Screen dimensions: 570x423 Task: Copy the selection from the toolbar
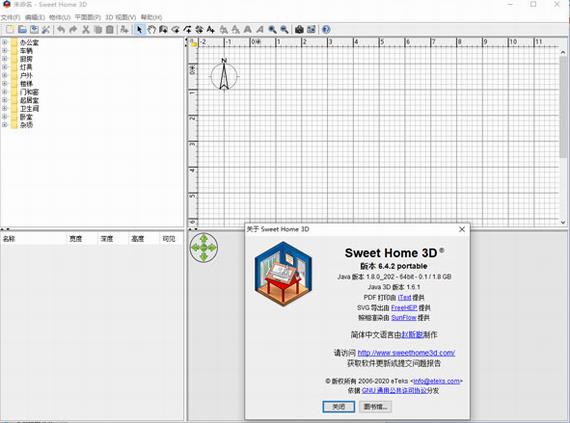point(98,29)
